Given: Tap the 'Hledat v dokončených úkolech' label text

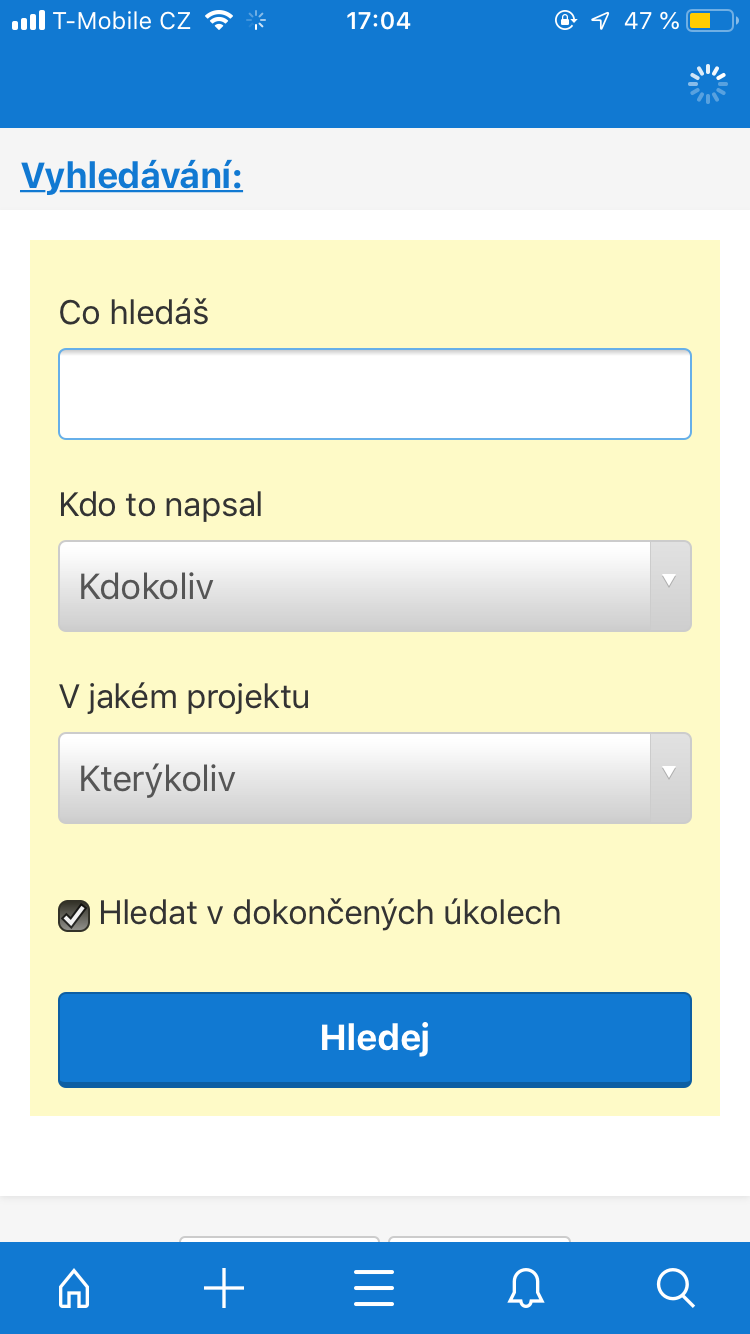Looking at the screenshot, I should point(329,913).
